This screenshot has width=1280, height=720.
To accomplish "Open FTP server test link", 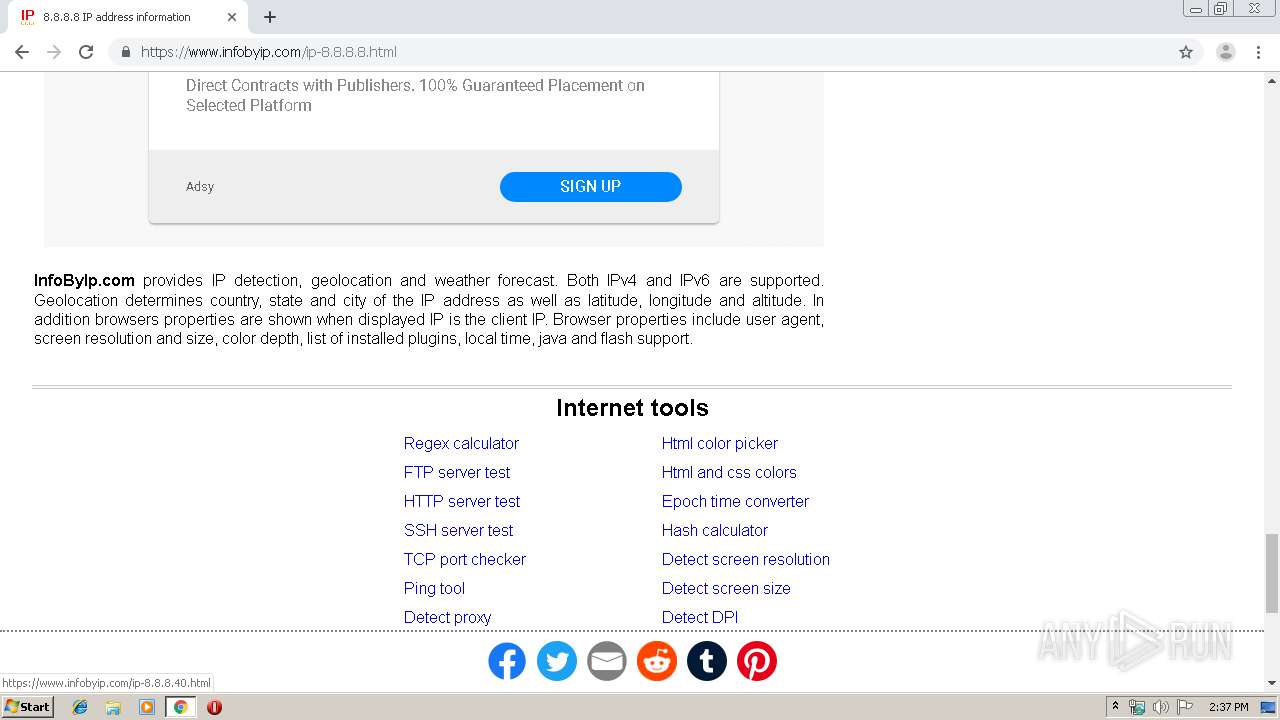I will (x=457, y=472).
